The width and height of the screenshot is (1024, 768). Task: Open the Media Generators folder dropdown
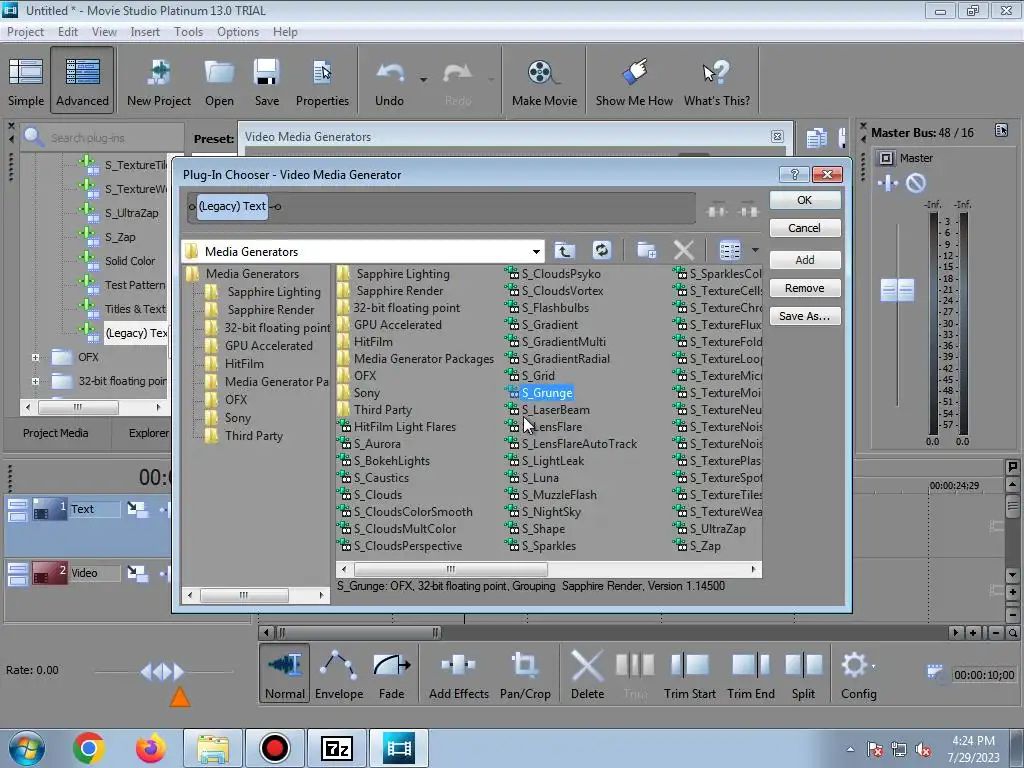pos(536,251)
